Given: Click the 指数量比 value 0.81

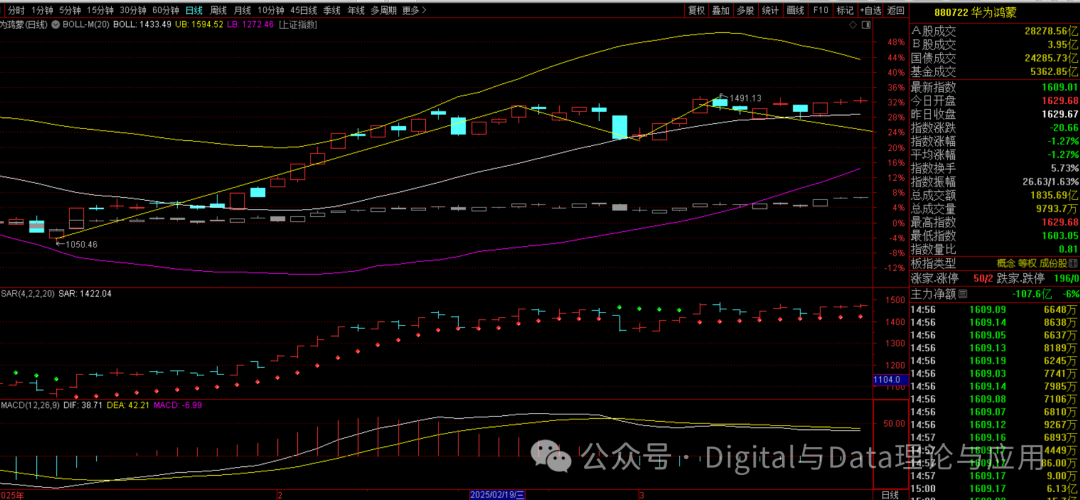Looking at the screenshot, I should point(1068,249).
